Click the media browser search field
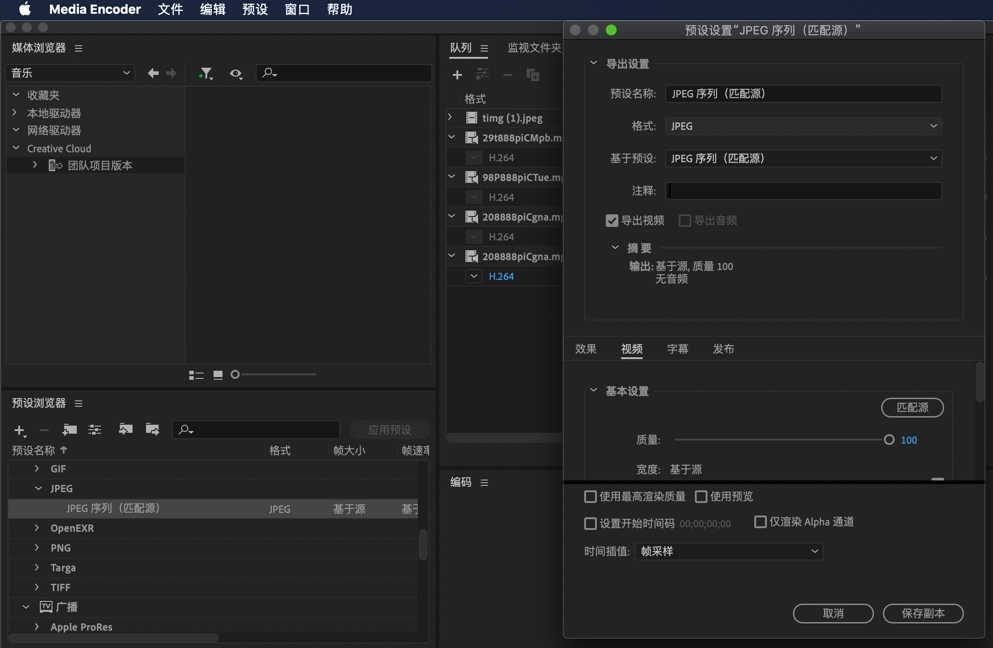This screenshot has height=648, width=993. coord(343,73)
